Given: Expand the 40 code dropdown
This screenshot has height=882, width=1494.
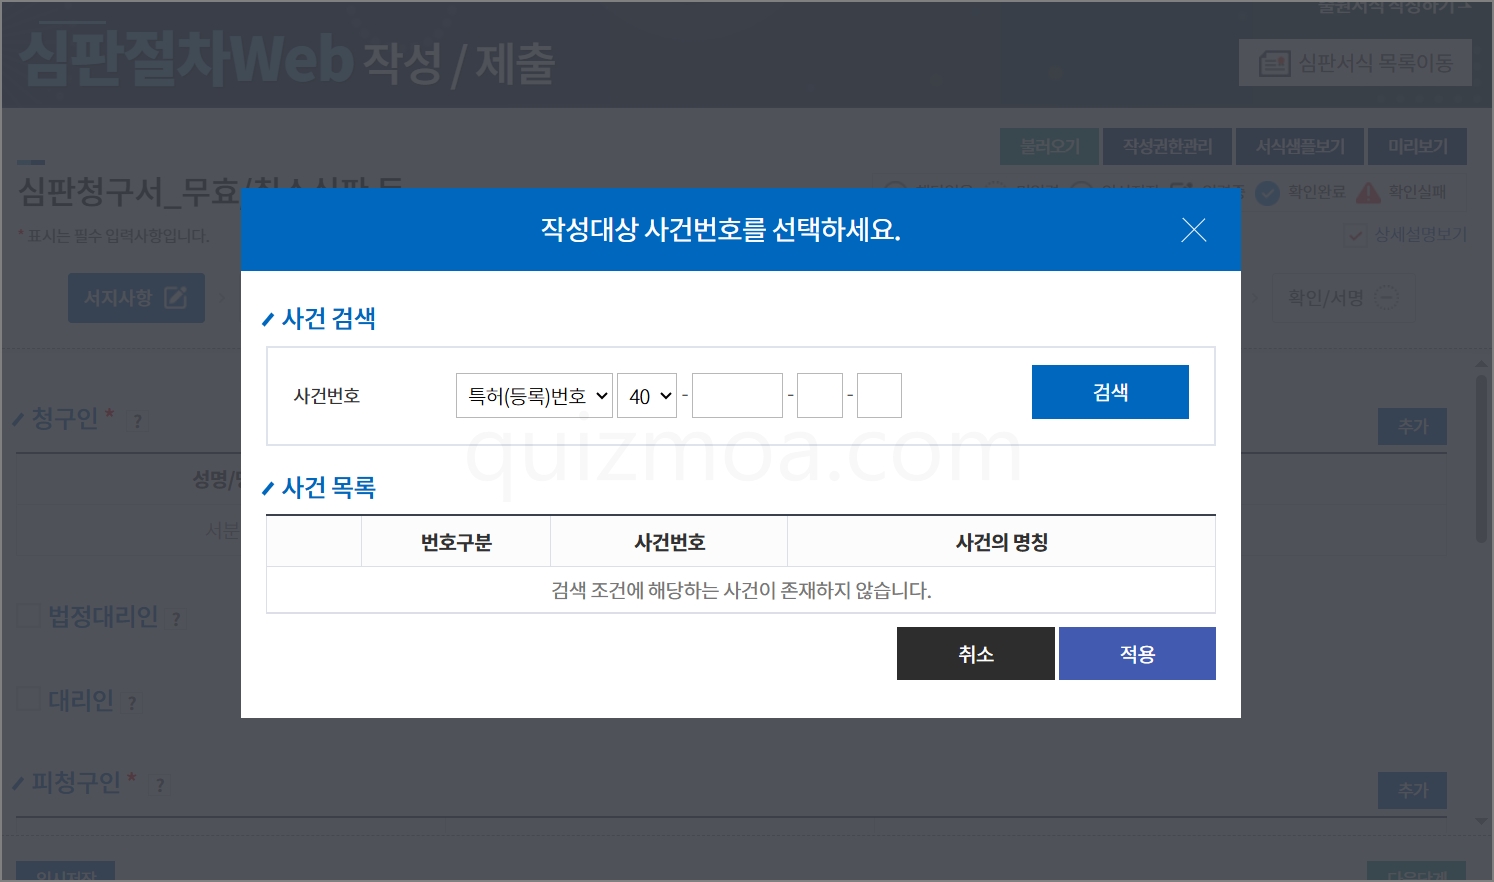Looking at the screenshot, I should [647, 396].
